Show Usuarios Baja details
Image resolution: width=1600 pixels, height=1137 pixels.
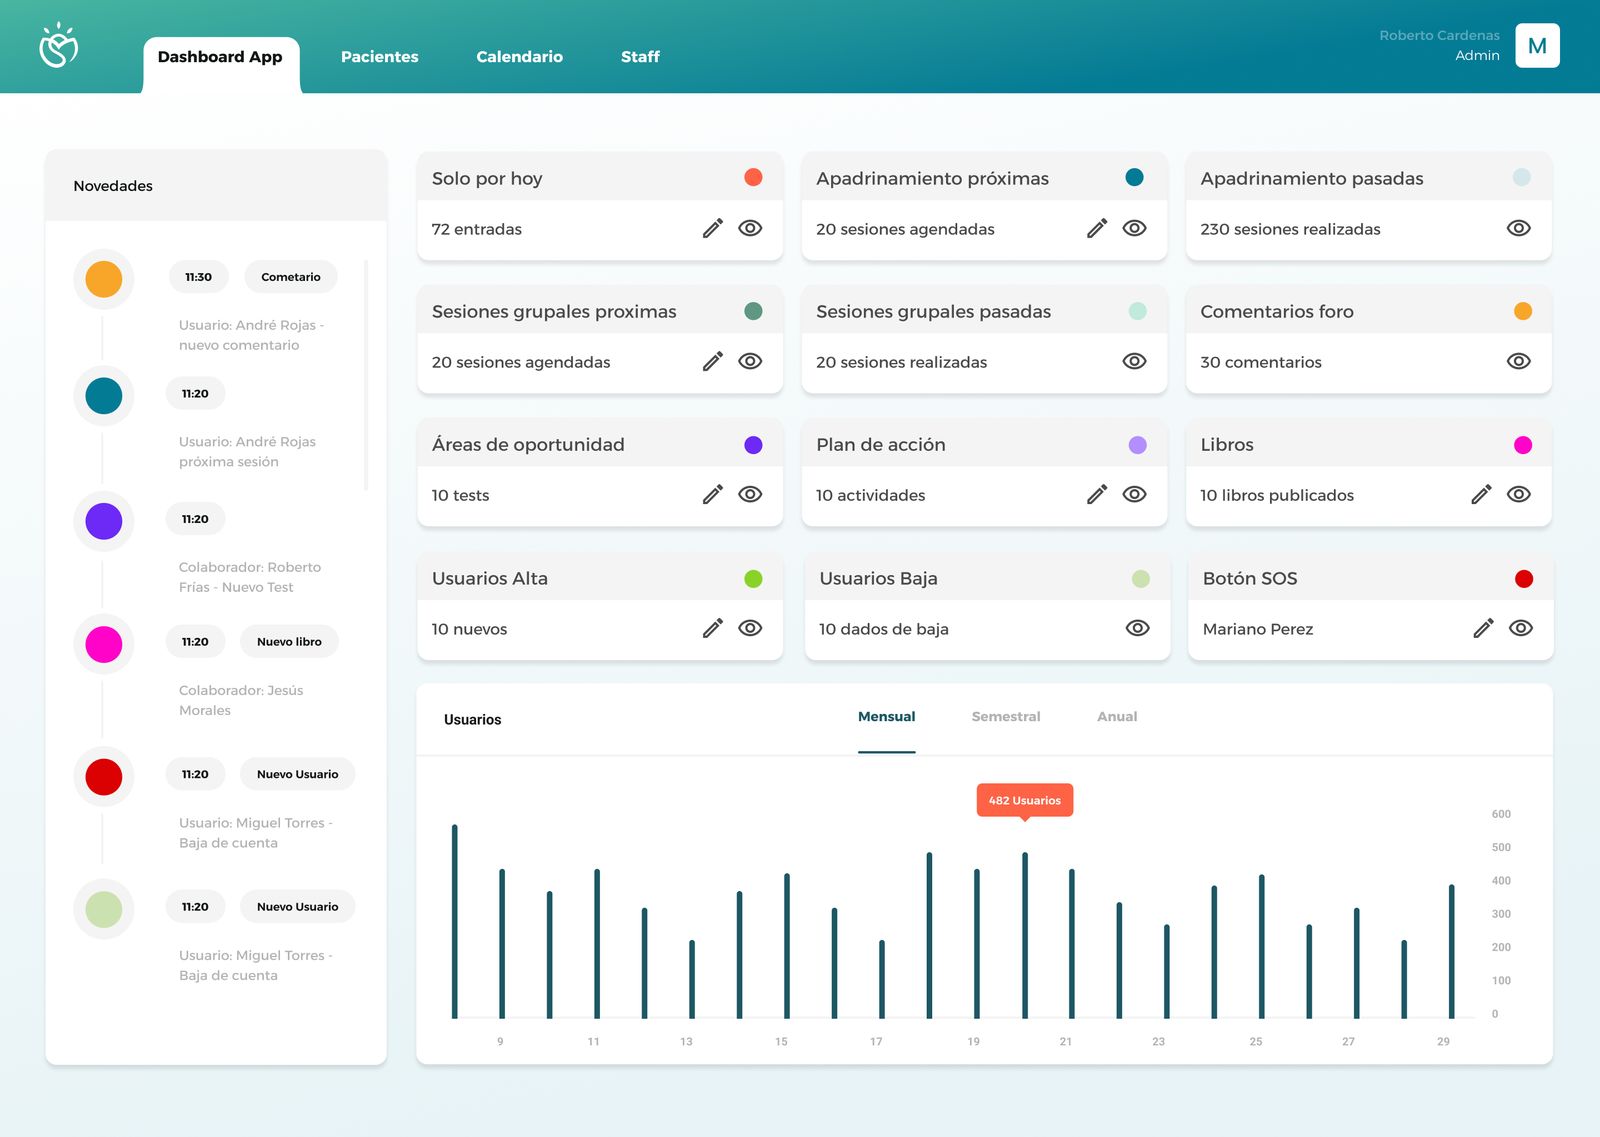pos(1137,628)
